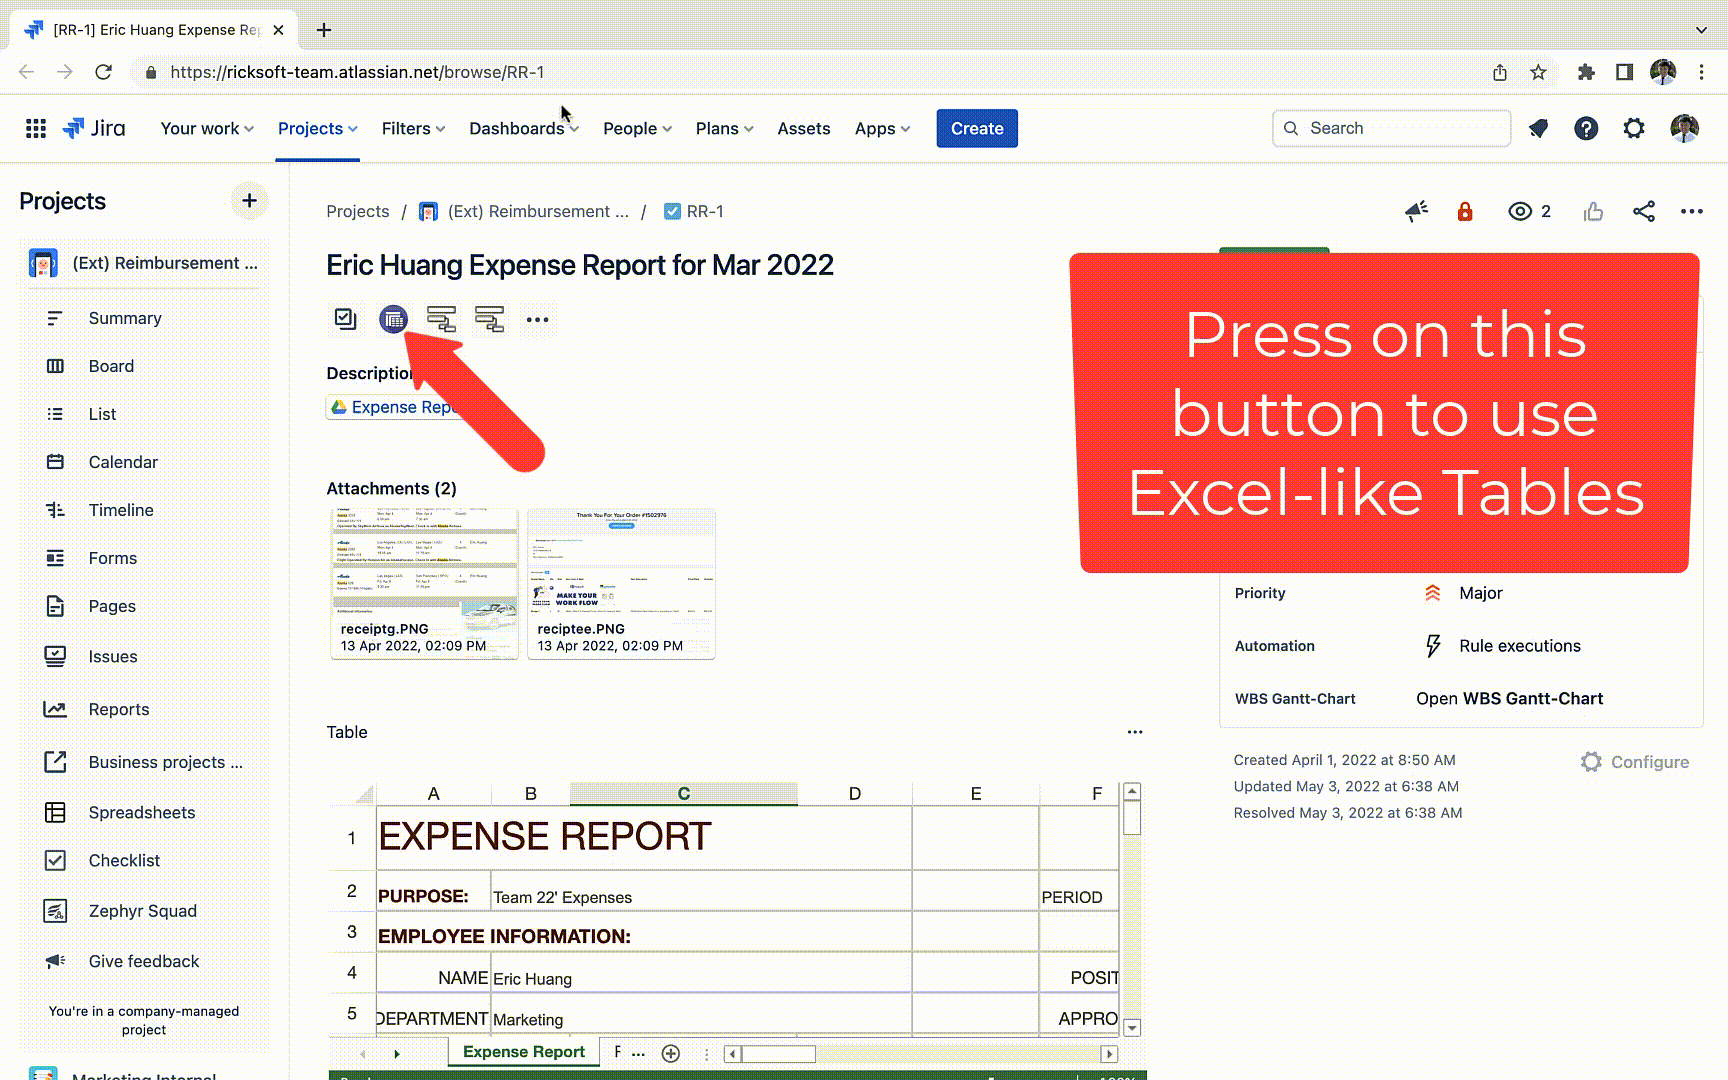
Task: Click the spreadsheet scroll down arrow
Action: (x=1132, y=1028)
